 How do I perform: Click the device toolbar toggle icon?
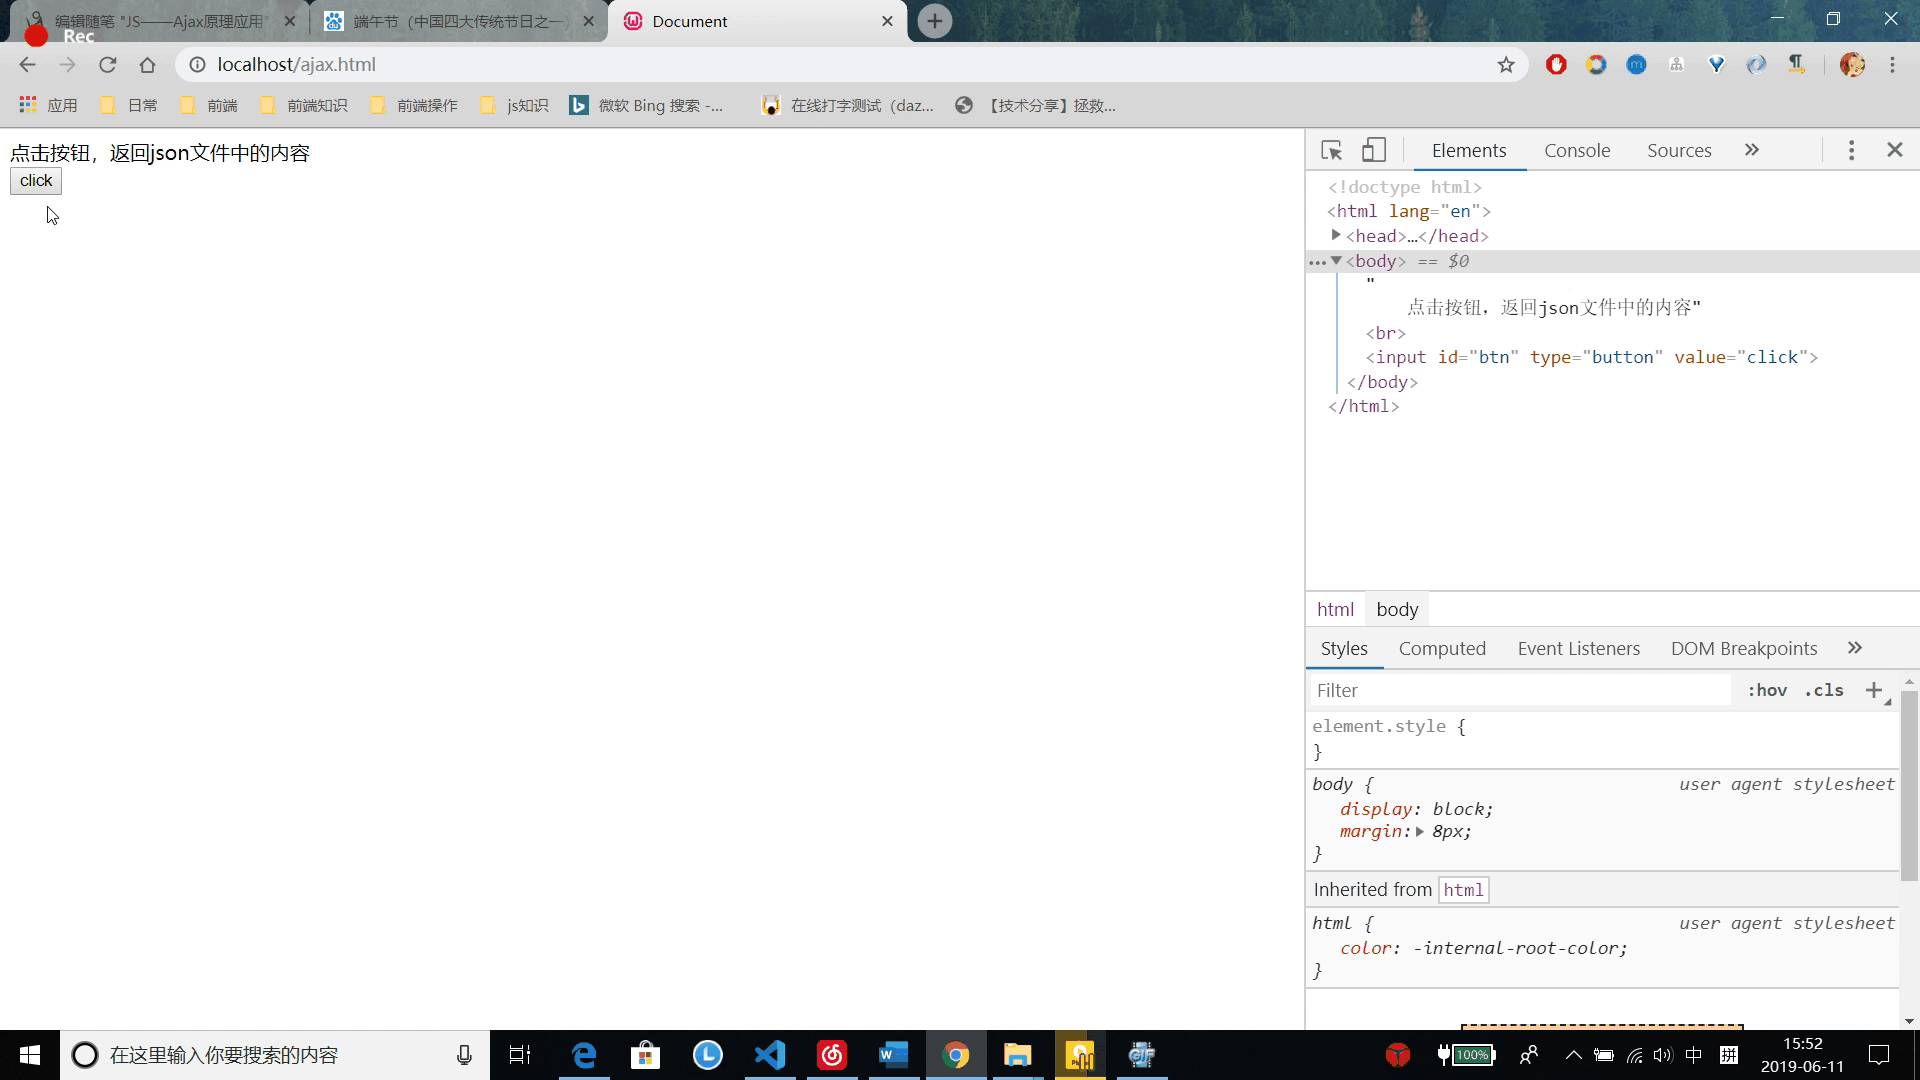click(x=1373, y=149)
